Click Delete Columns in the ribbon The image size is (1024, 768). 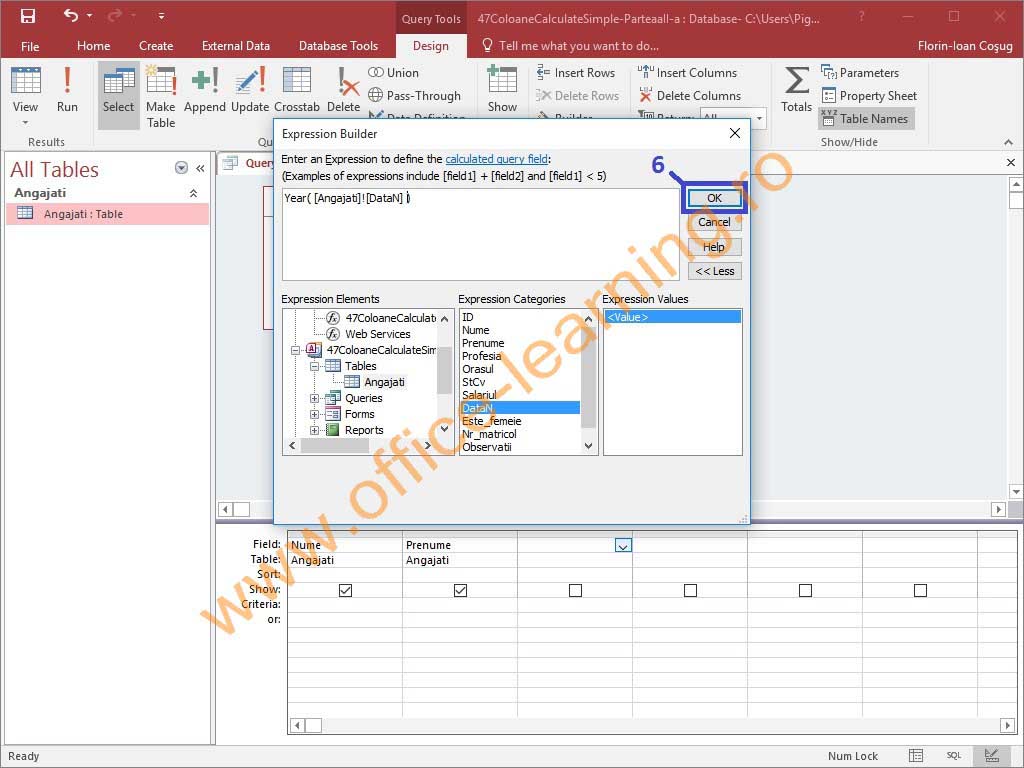pyautogui.click(x=690, y=95)
